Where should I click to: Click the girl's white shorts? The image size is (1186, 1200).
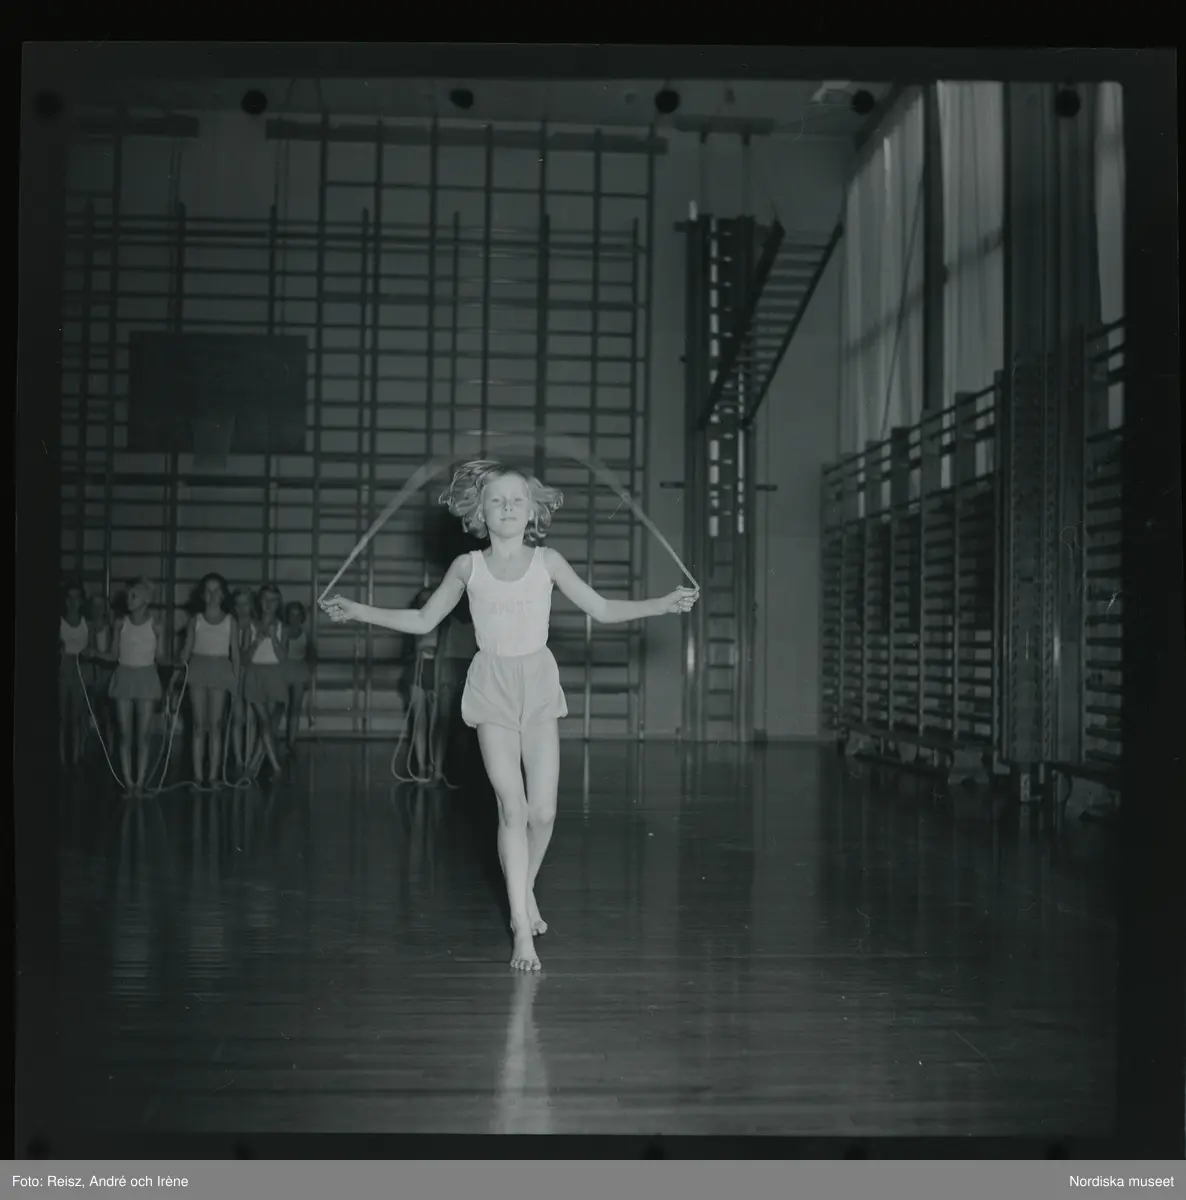click(513, 690)
